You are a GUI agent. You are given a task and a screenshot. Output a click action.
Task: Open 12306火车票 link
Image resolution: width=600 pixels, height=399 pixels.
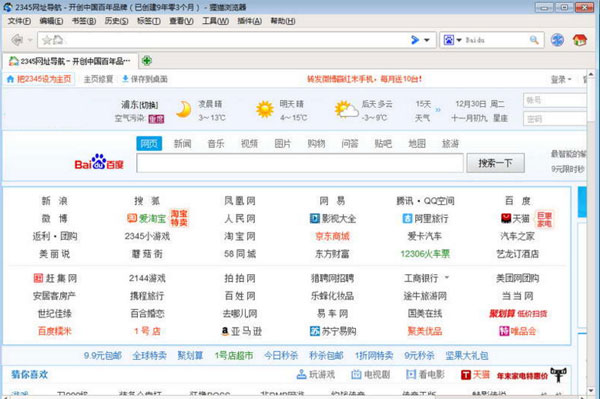425,254
